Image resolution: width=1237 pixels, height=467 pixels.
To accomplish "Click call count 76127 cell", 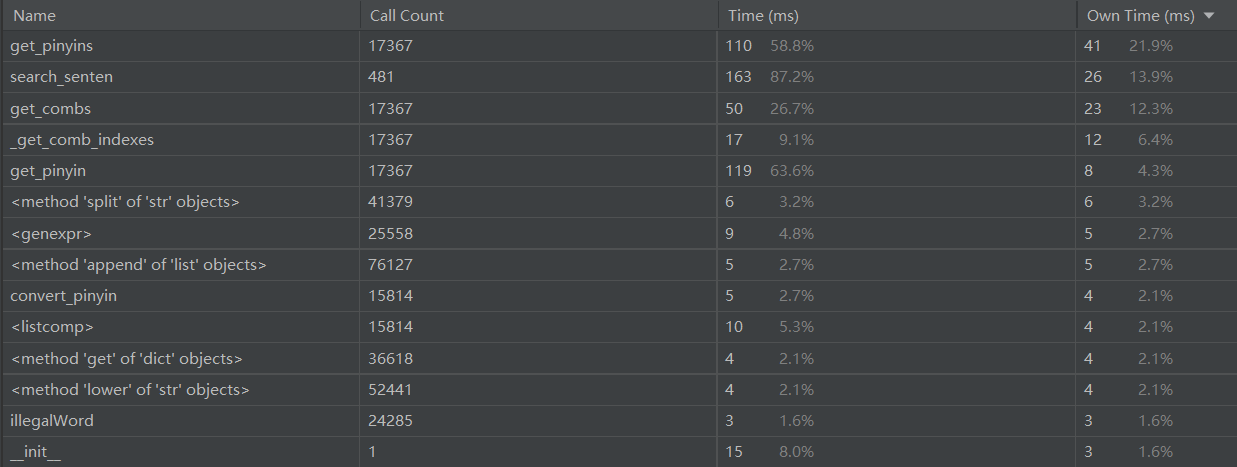I will (x=391, y=265).
